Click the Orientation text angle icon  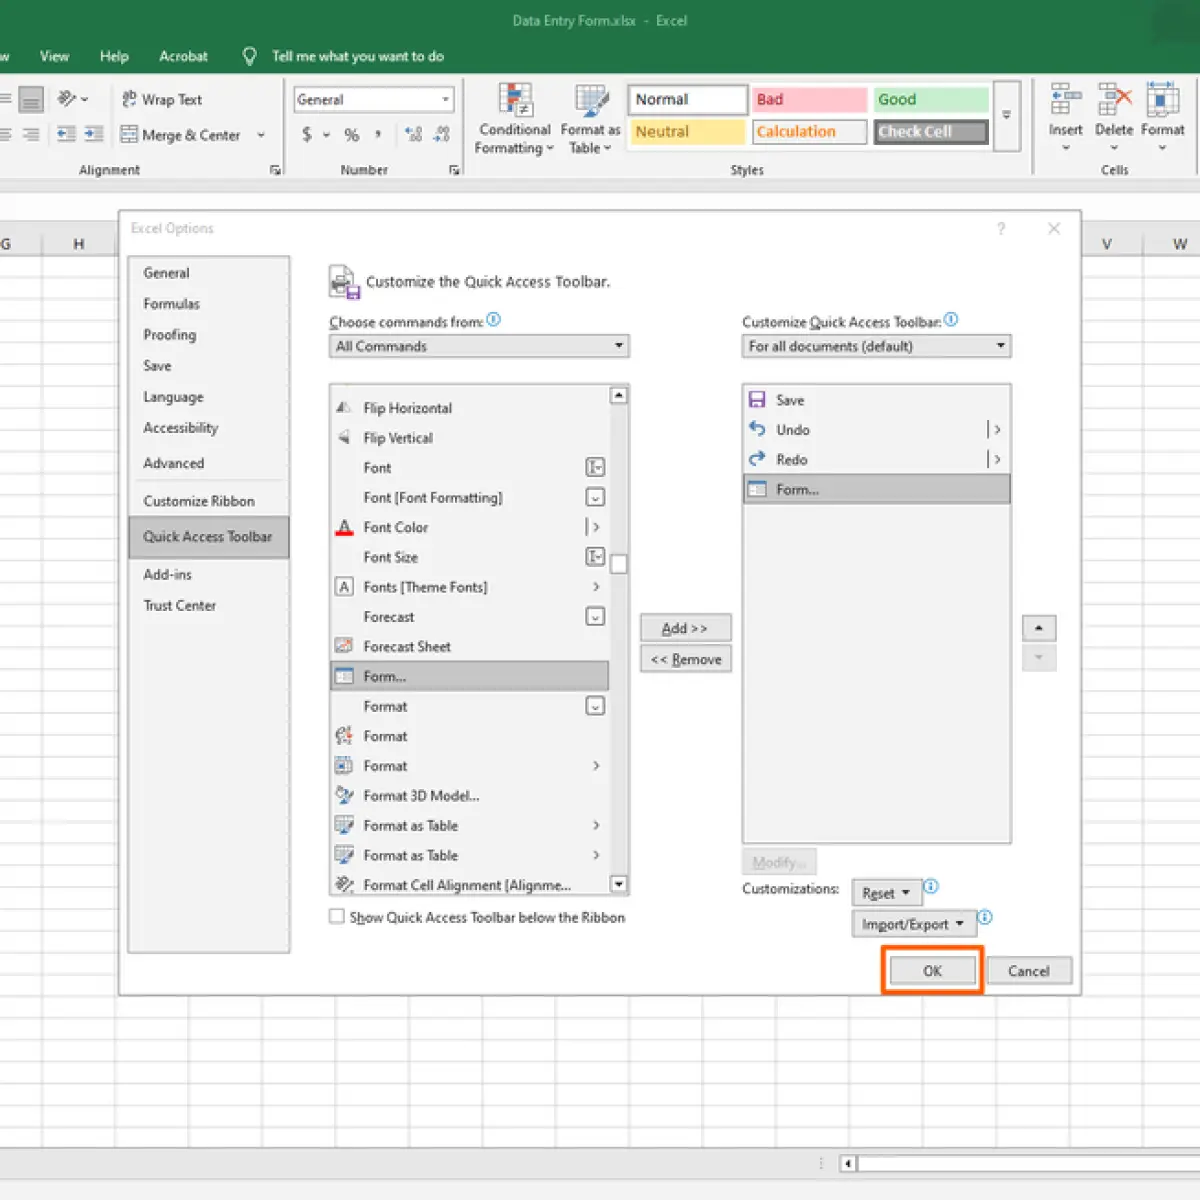[68, 98]
